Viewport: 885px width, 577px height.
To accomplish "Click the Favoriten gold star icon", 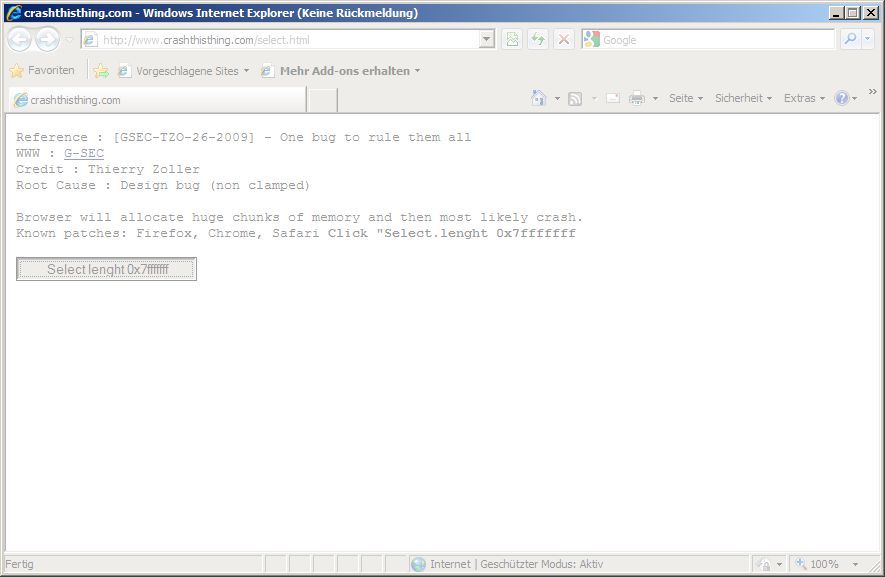I will (x=17, y=71).
